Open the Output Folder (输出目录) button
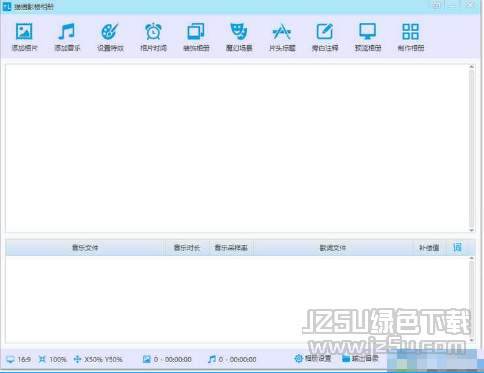This screenshot has width=484, height=373. coord(360,359)
